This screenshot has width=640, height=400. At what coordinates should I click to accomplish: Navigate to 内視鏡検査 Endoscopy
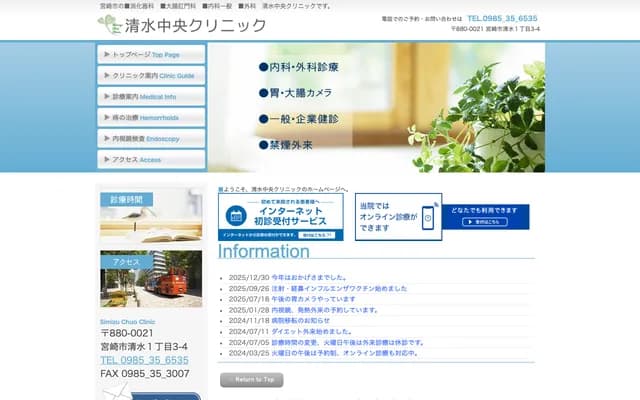coord(151,139)
